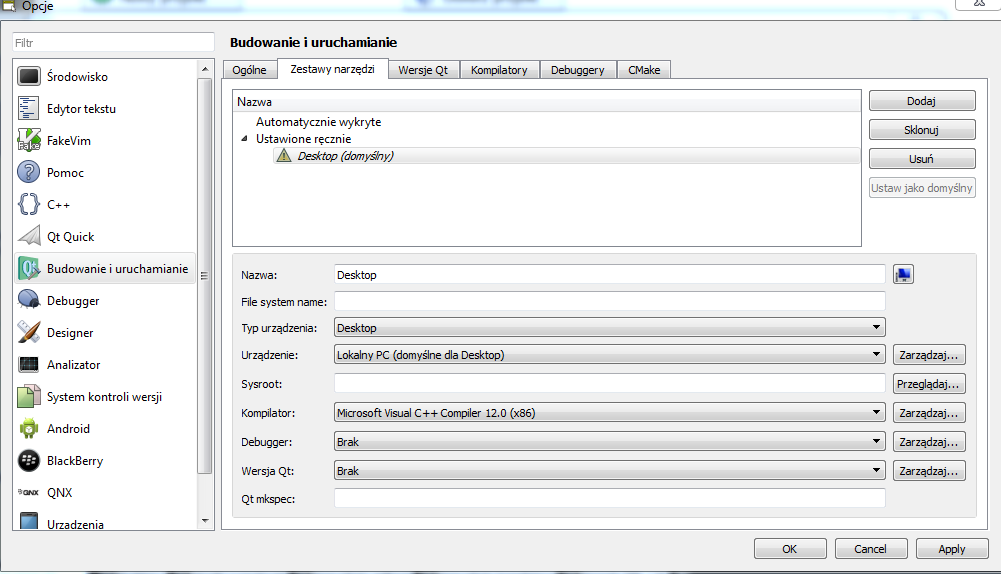The height and width of the screenshot is (574, 1001).
Task: Collapse the Ustawione ręcznie tree node
Action: pos(245,139)
